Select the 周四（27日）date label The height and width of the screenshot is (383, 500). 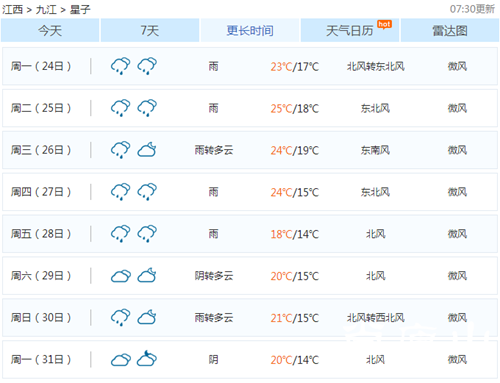point(41,192)
